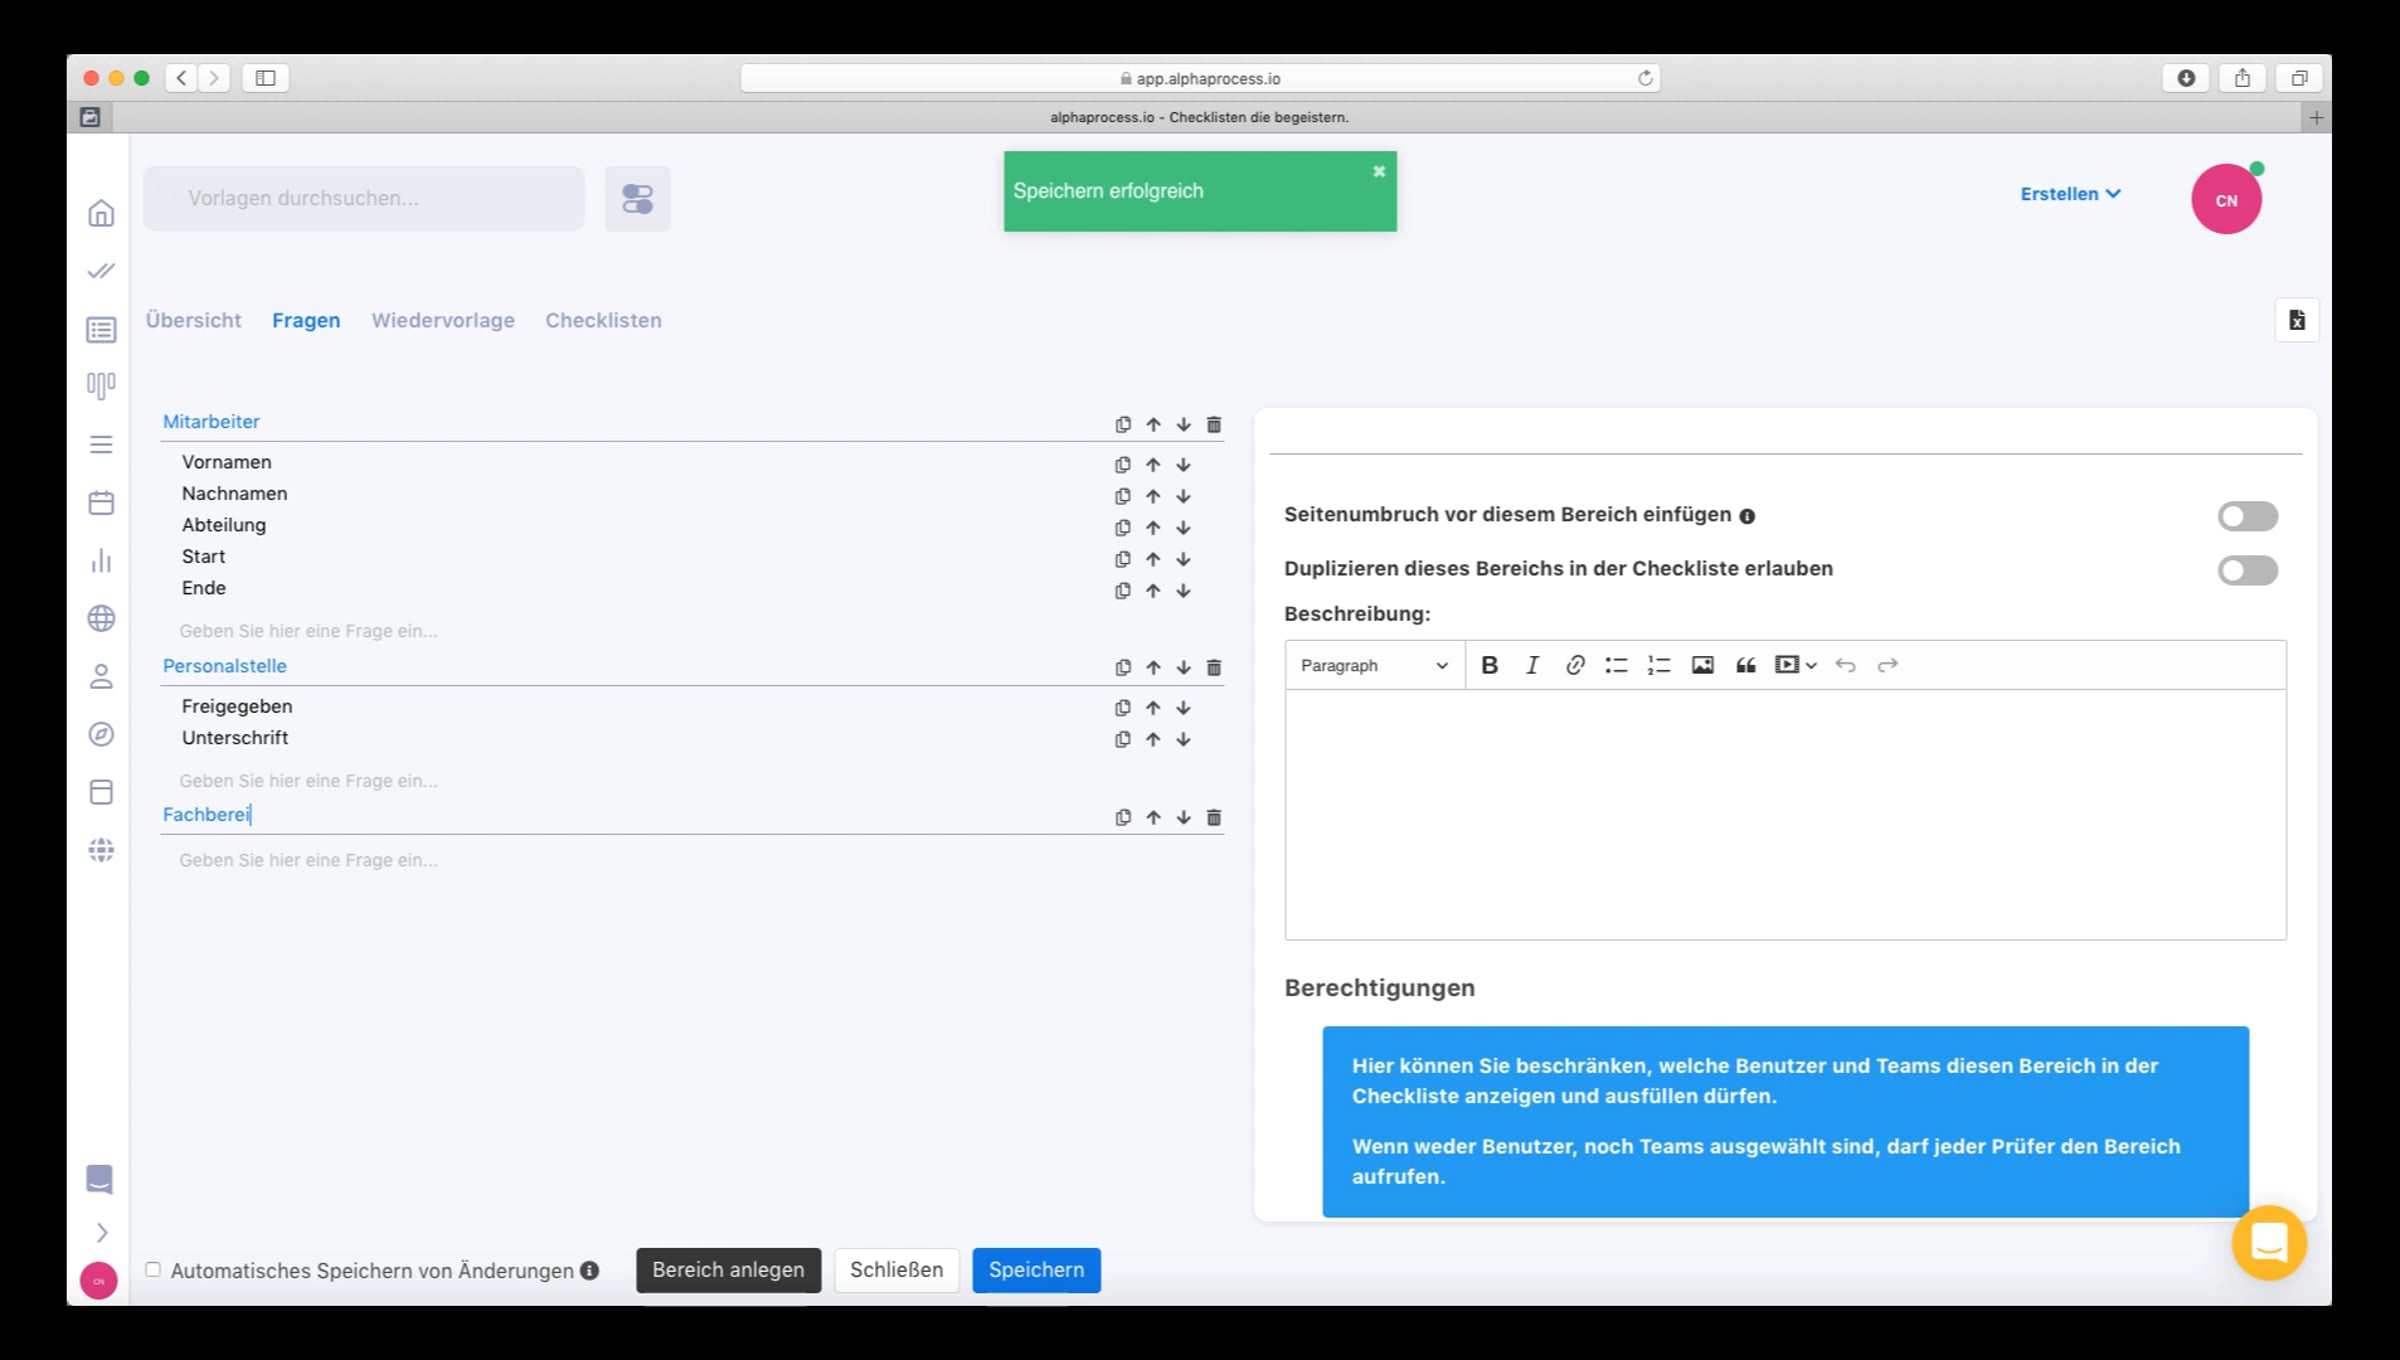
Task: Click the Vorlagen durchsuchen search field
Action: pos(364,198)
